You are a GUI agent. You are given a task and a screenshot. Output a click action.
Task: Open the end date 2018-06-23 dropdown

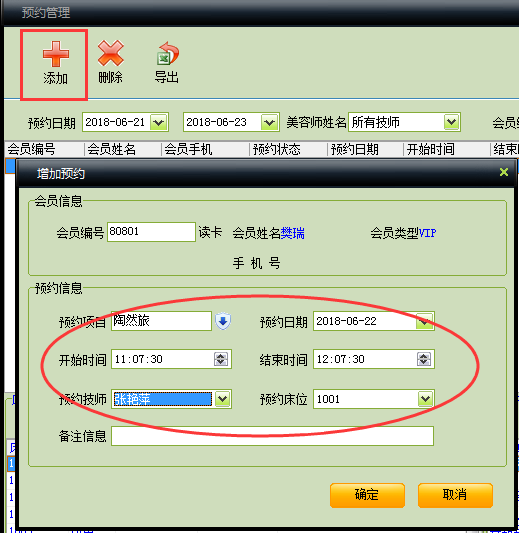coord(269,122)
